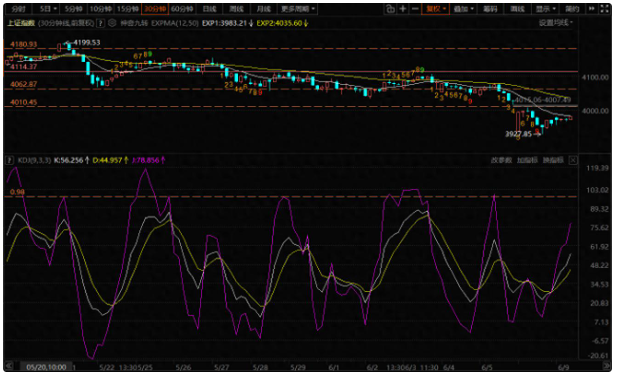
Task: Open the indicator settings hexagon icon
Action: [x=112, y=23]
